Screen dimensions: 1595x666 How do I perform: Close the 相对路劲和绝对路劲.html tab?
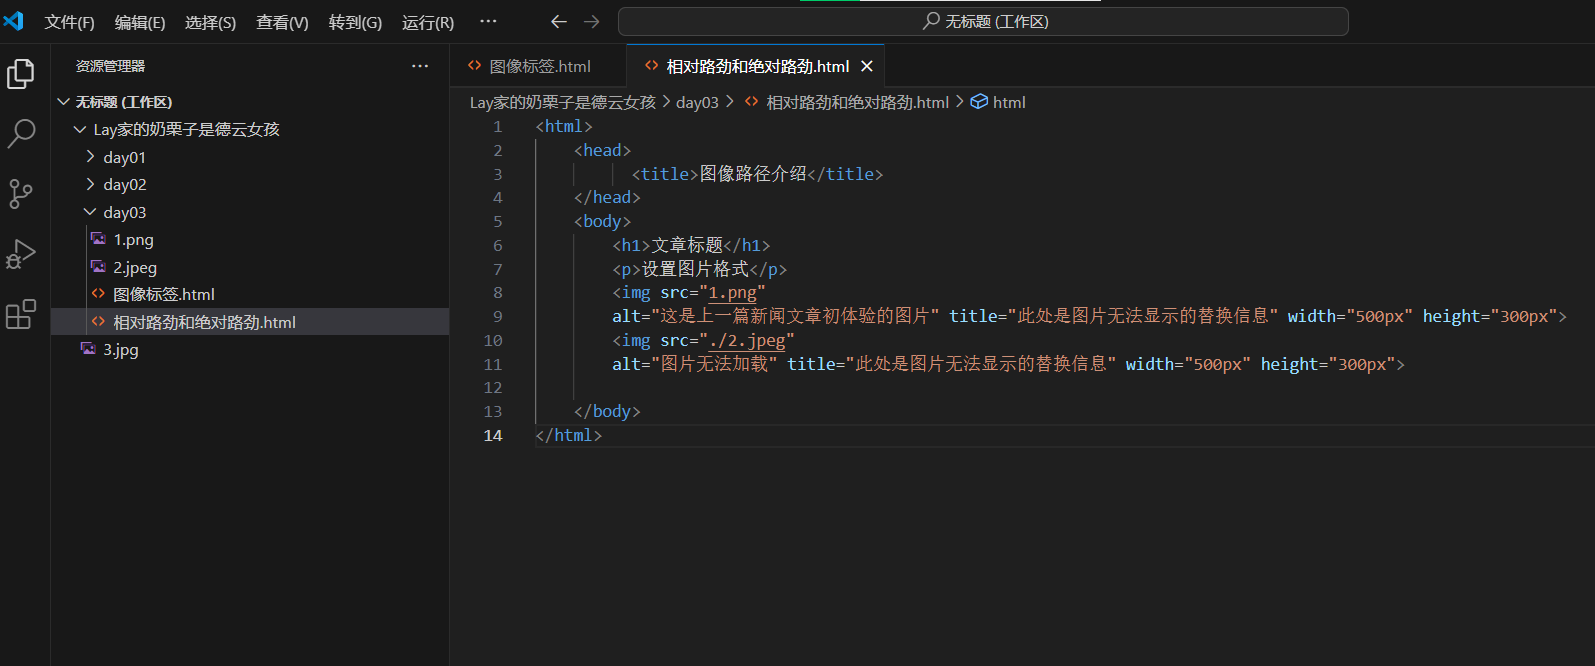tap(867, 66)
